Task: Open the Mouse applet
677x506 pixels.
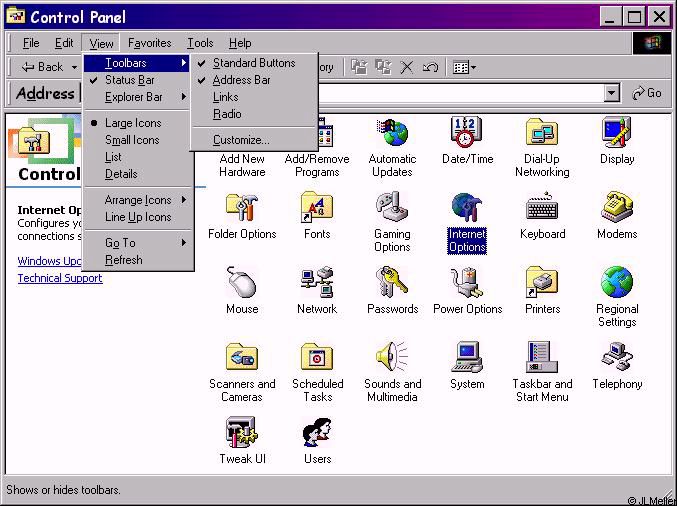Action: (x=242, y=291)
